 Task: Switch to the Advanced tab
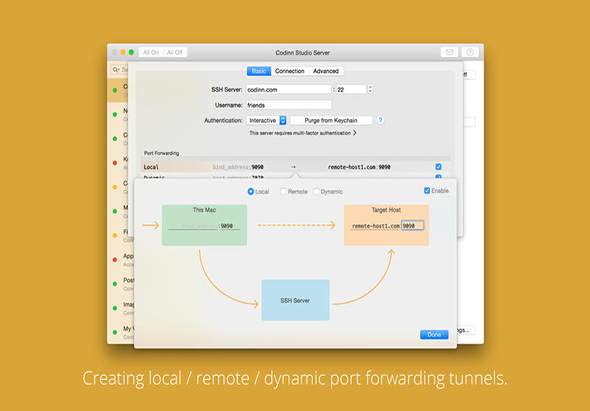coord(326,71)
